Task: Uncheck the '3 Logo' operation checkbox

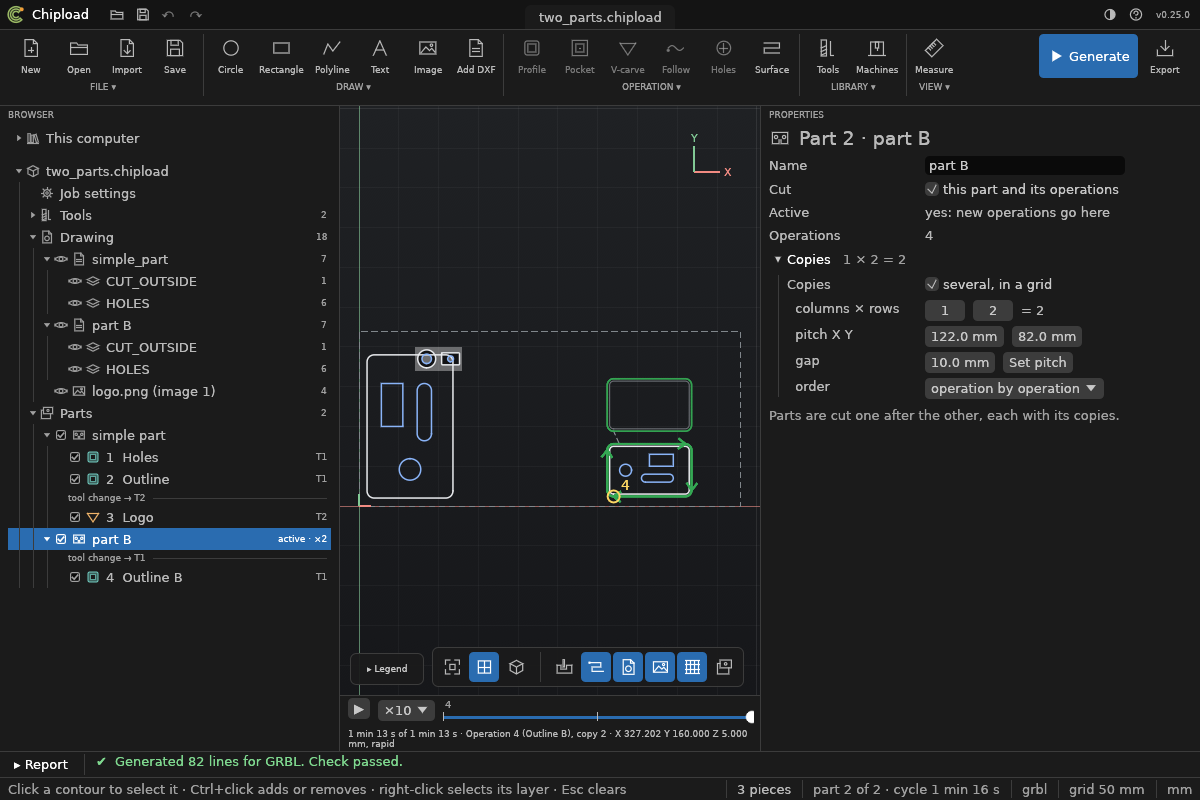Action: pyautogui.click(x=75, y=517)
